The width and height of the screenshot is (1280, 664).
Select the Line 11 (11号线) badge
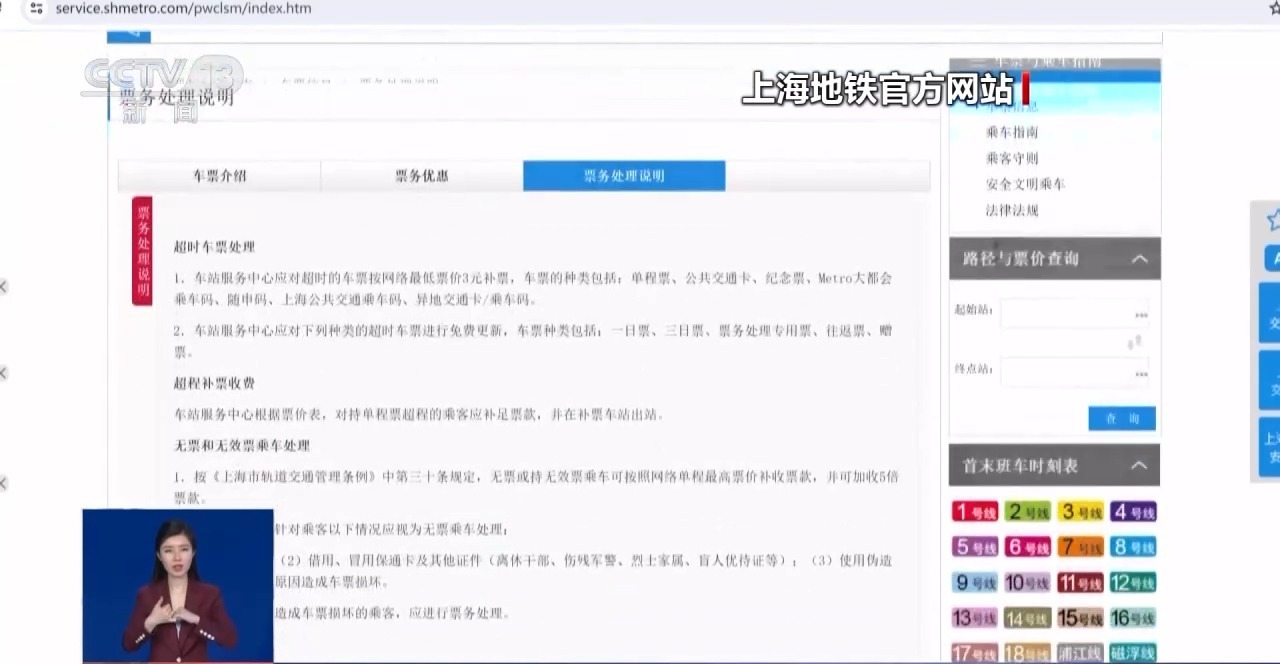click(x=1081, y=581)
